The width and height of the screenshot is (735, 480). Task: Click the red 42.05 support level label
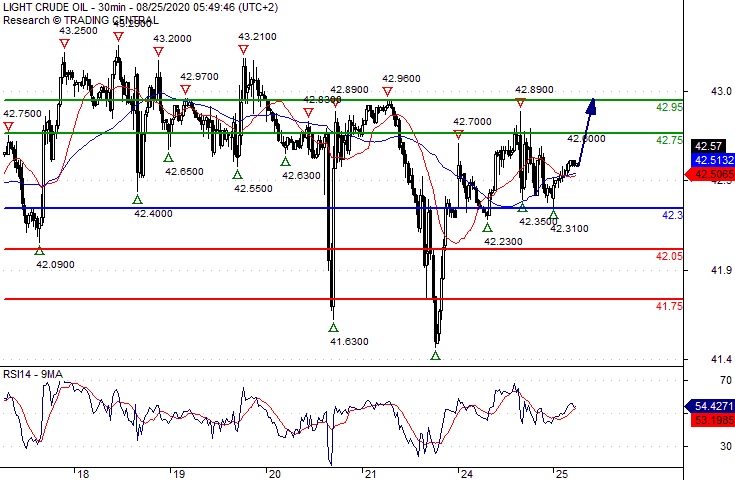point(669,256)
